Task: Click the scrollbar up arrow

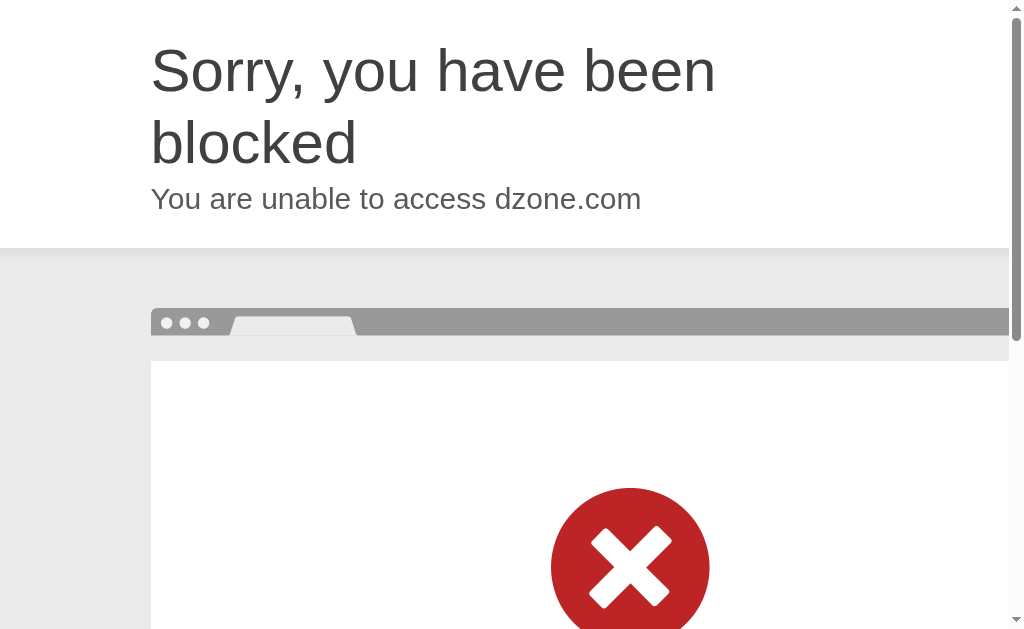Action: point(1016,8)
